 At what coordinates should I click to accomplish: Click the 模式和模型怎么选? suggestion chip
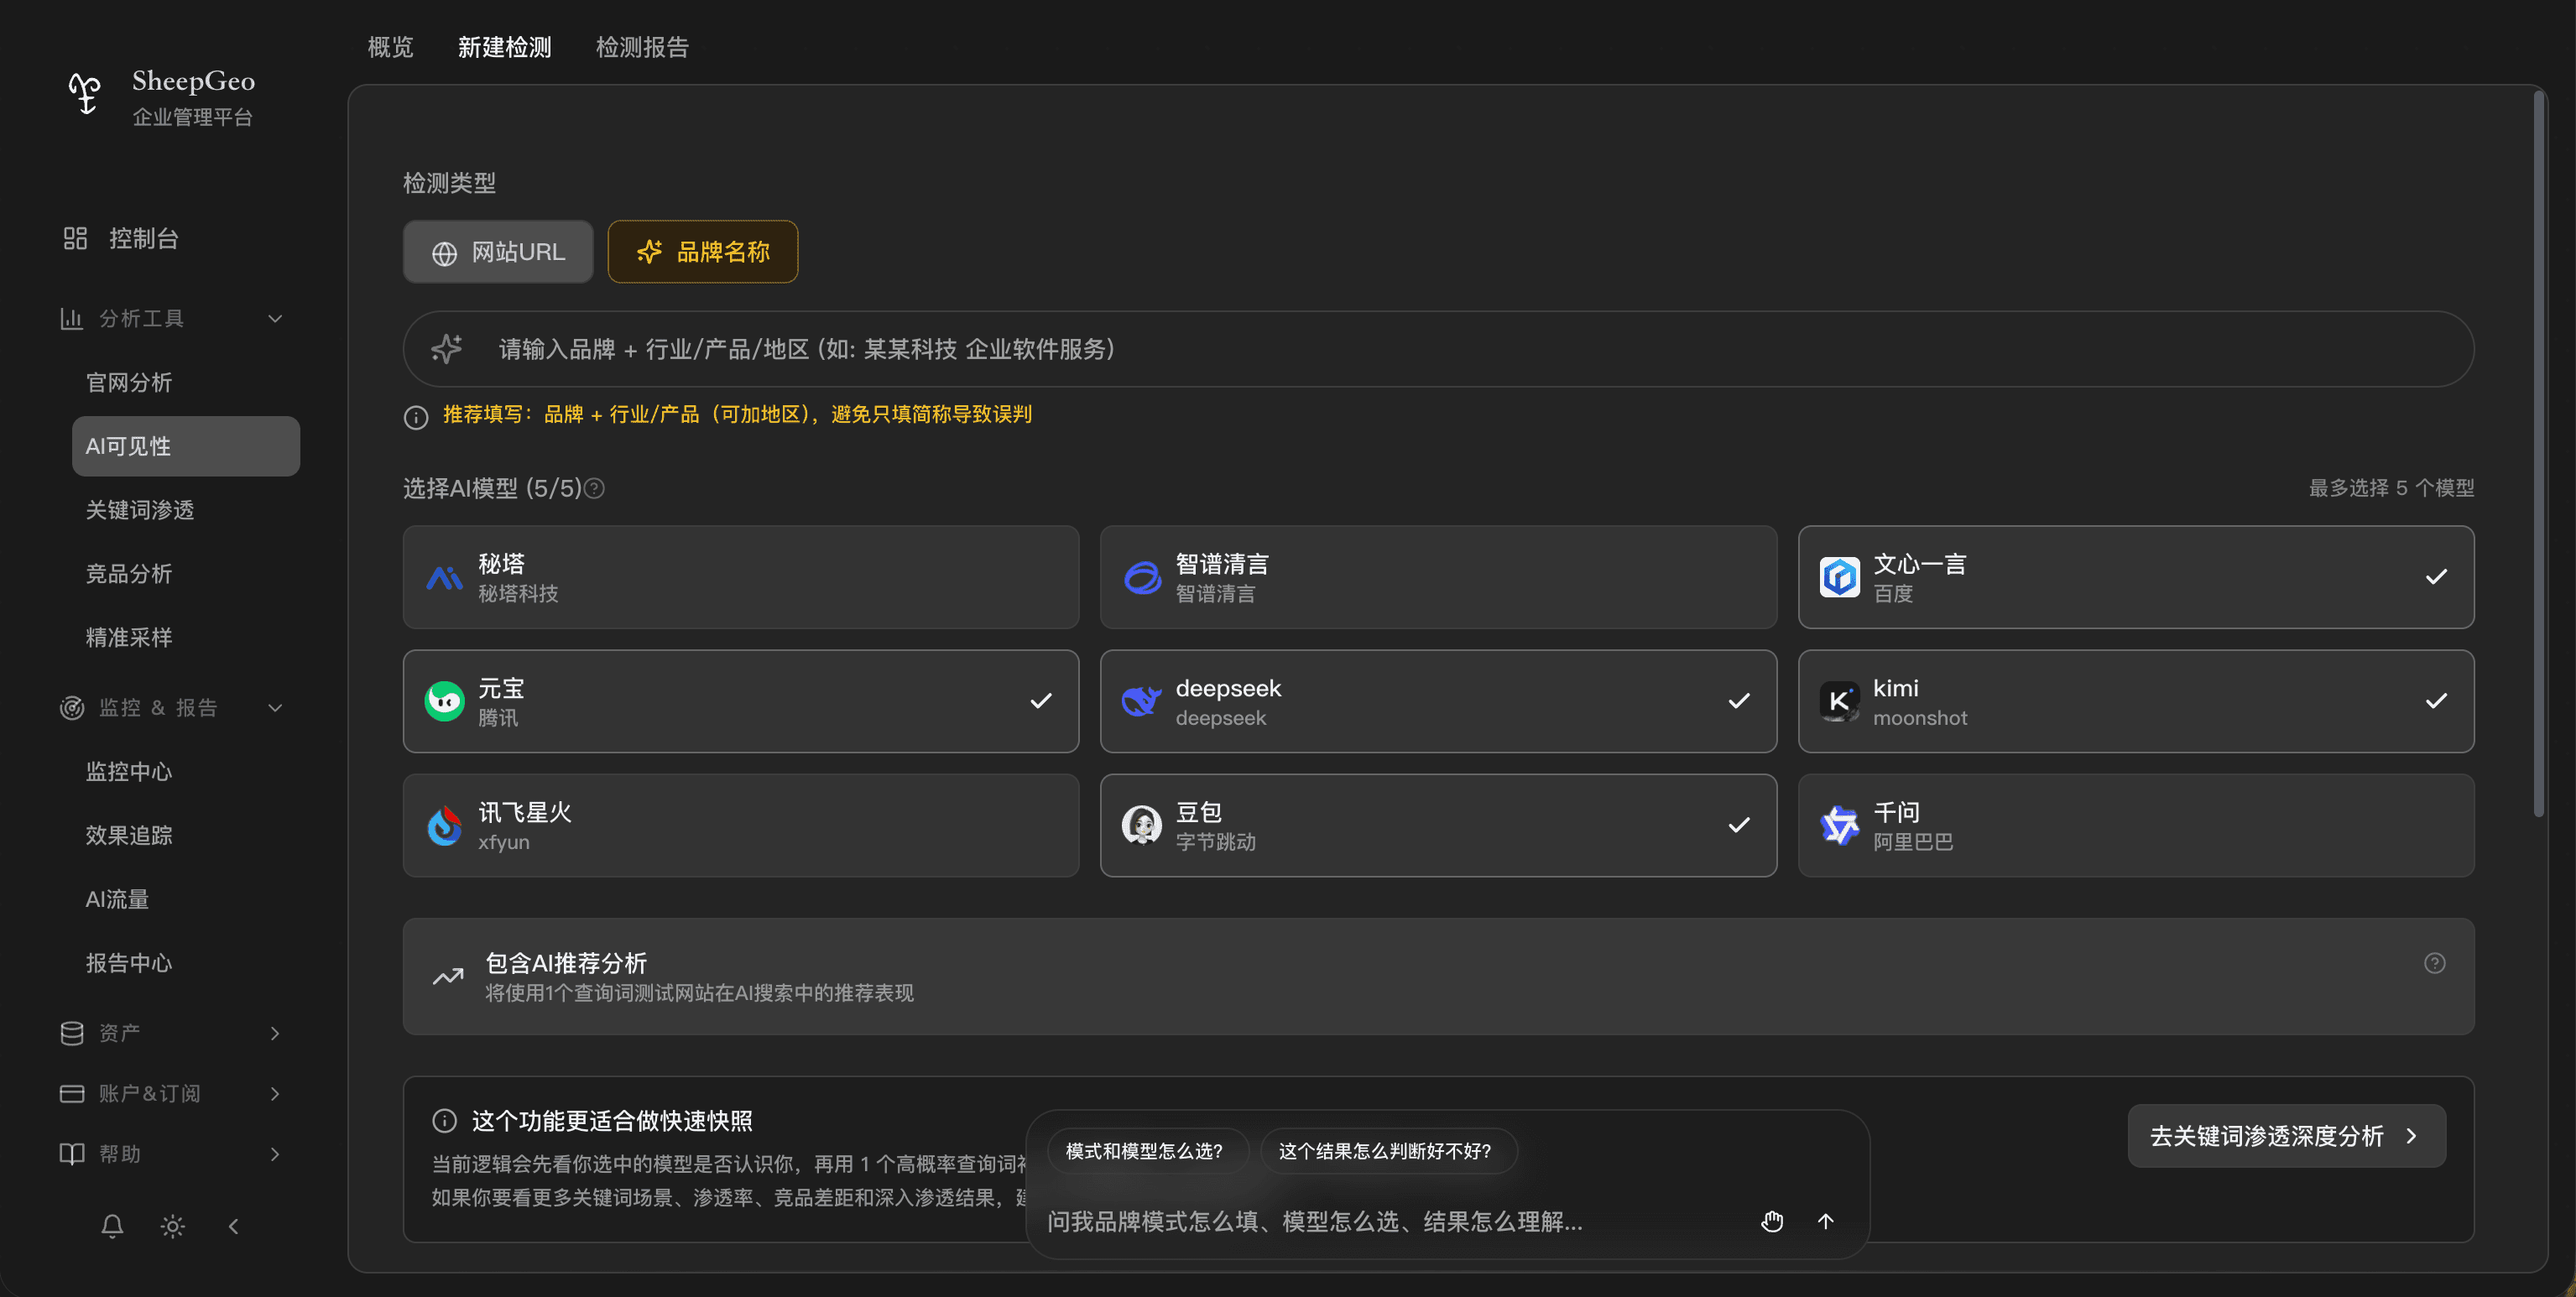tap(1147, 1151)
